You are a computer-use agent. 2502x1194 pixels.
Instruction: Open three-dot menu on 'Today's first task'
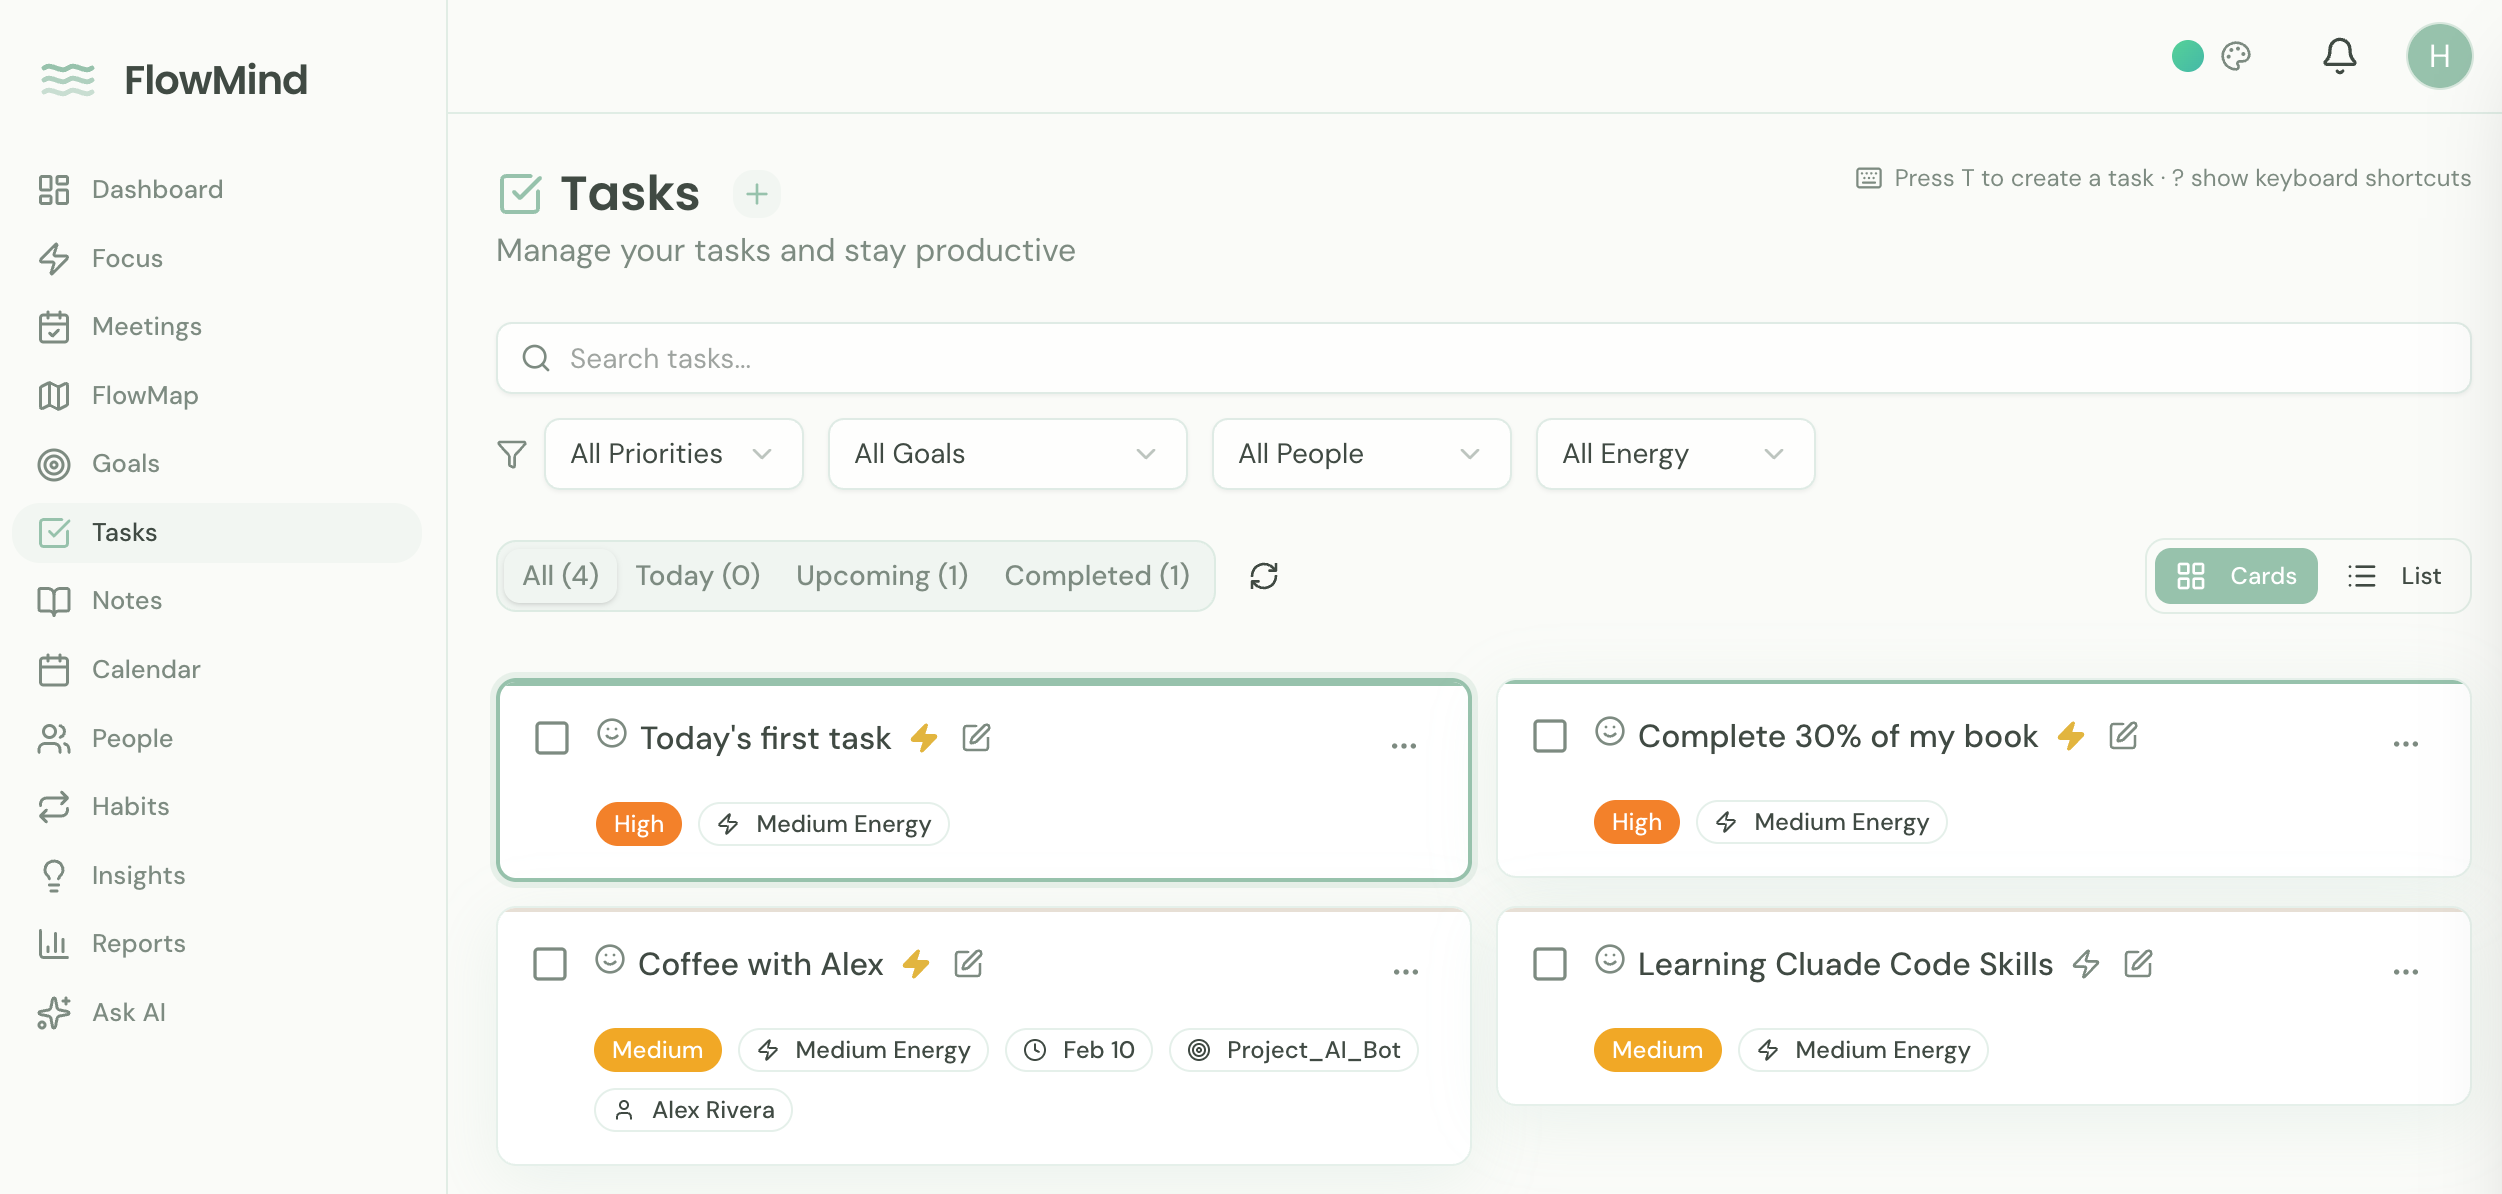[x=1403, y=746]
